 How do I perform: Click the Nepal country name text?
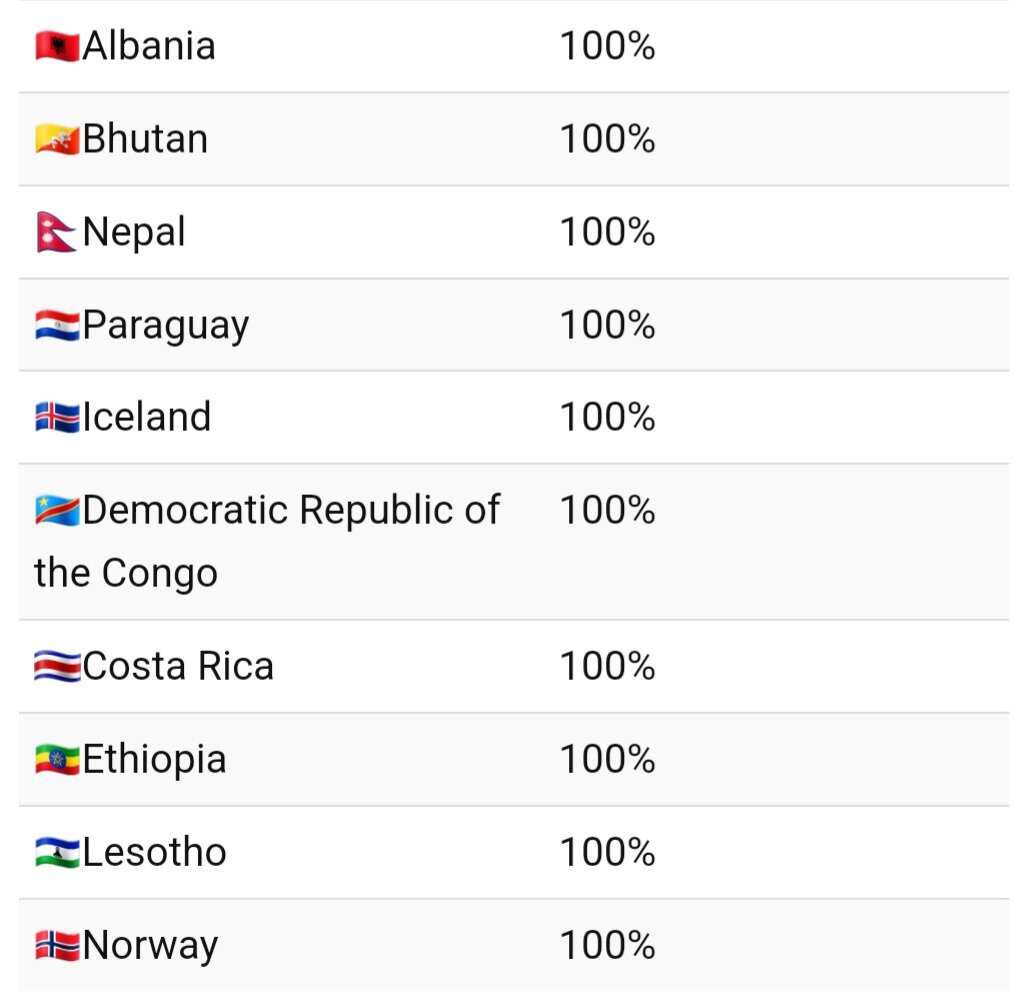pos(134,232)
